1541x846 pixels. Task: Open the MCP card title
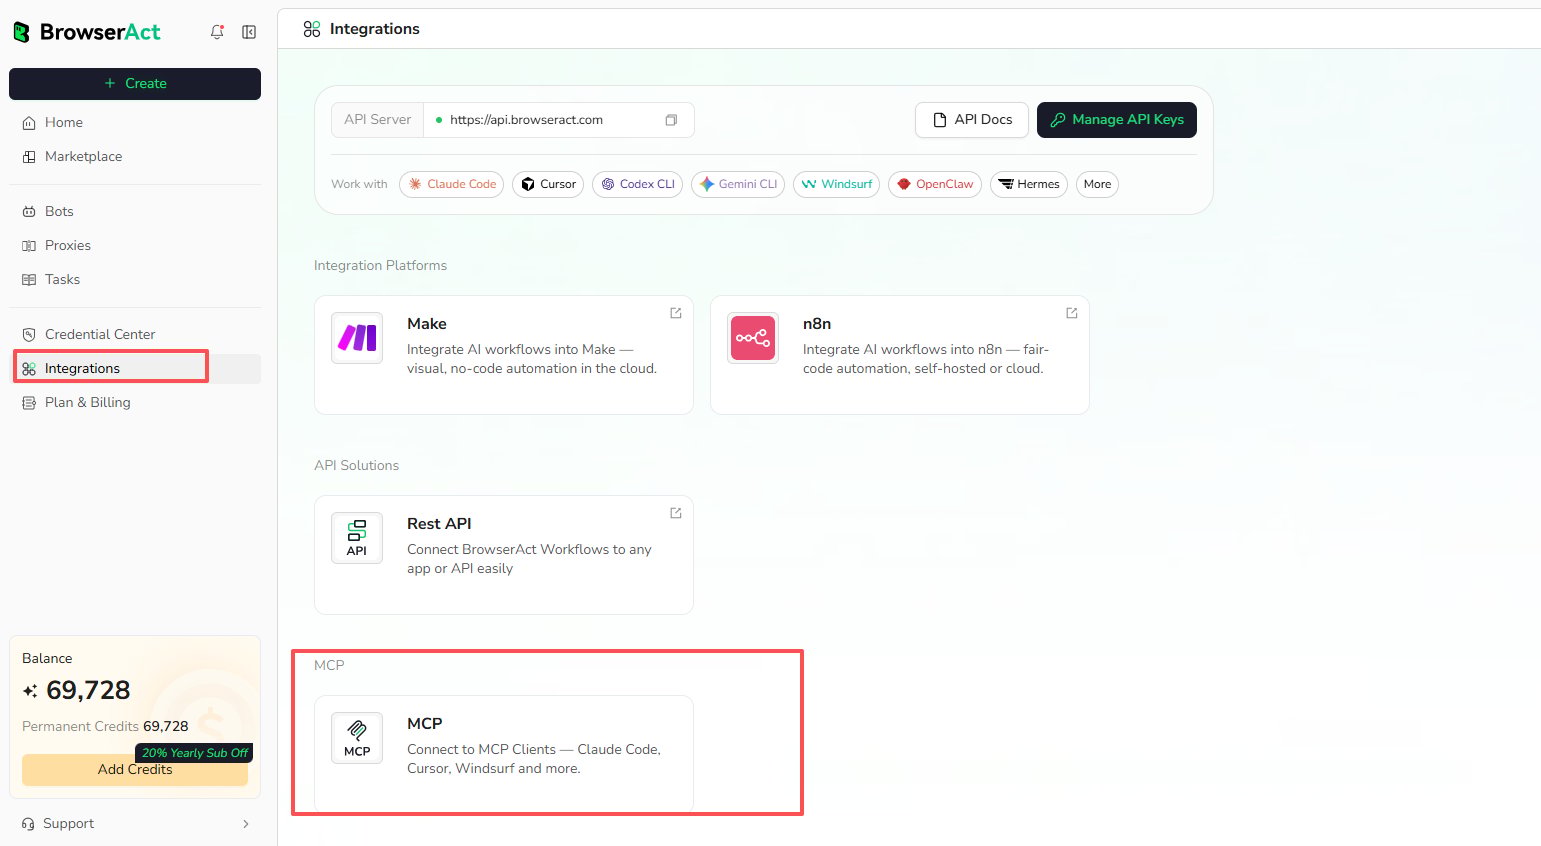click(425, 724)
